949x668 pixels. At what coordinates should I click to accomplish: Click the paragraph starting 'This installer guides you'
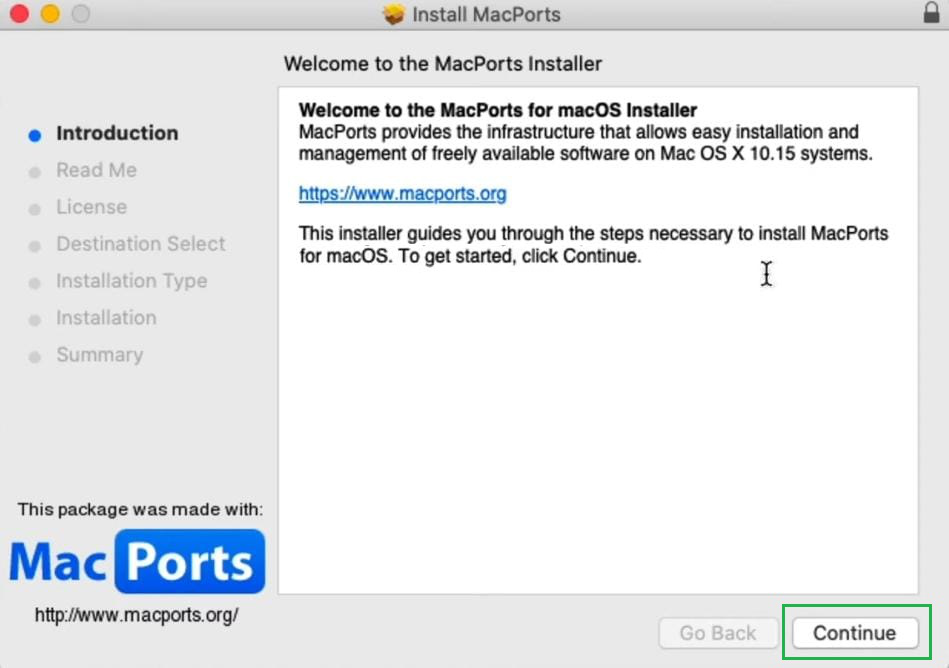(593, 244)
